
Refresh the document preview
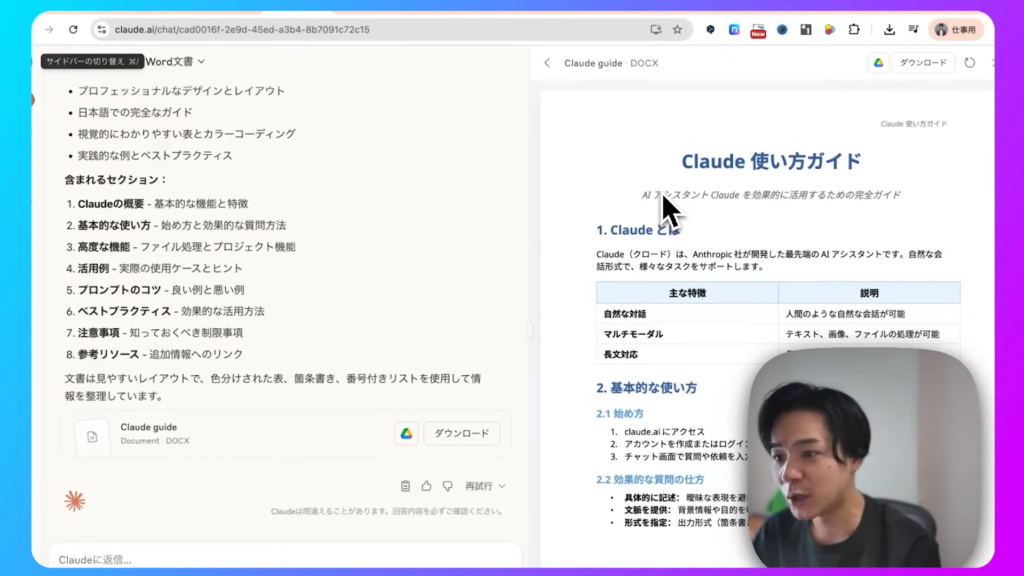(970, 63)
